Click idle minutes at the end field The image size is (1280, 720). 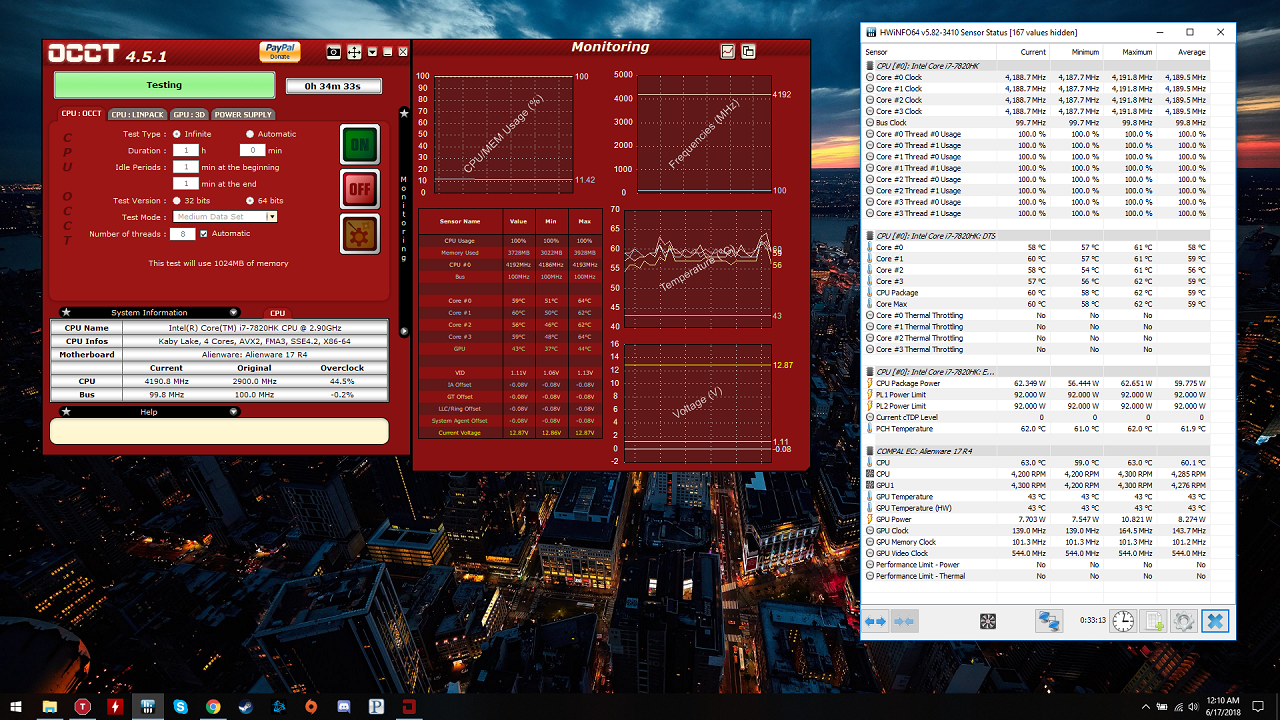(x=185, y=183)
